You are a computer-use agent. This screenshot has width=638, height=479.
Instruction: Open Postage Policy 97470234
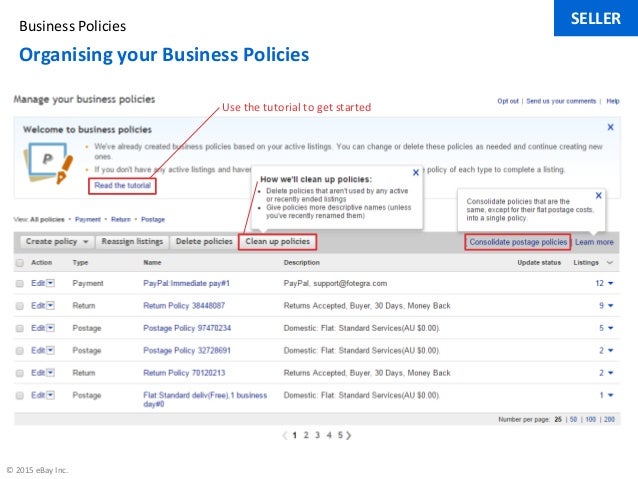187,328
